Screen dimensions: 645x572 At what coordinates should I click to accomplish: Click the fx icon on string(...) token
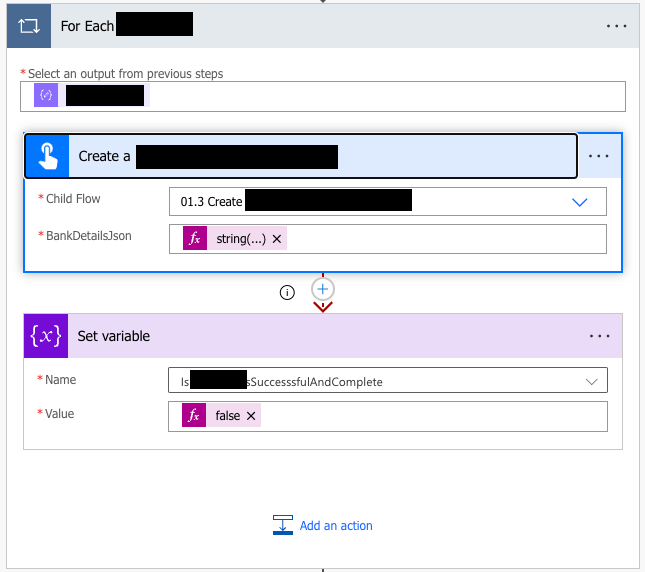(195, 239)
